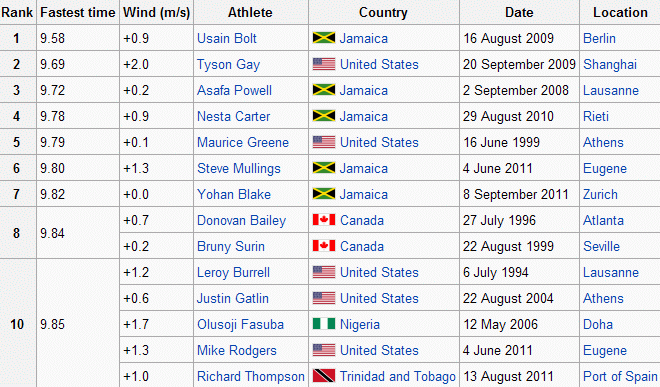Open the Usain Bolt athlete link

click(x=227, y=38)
